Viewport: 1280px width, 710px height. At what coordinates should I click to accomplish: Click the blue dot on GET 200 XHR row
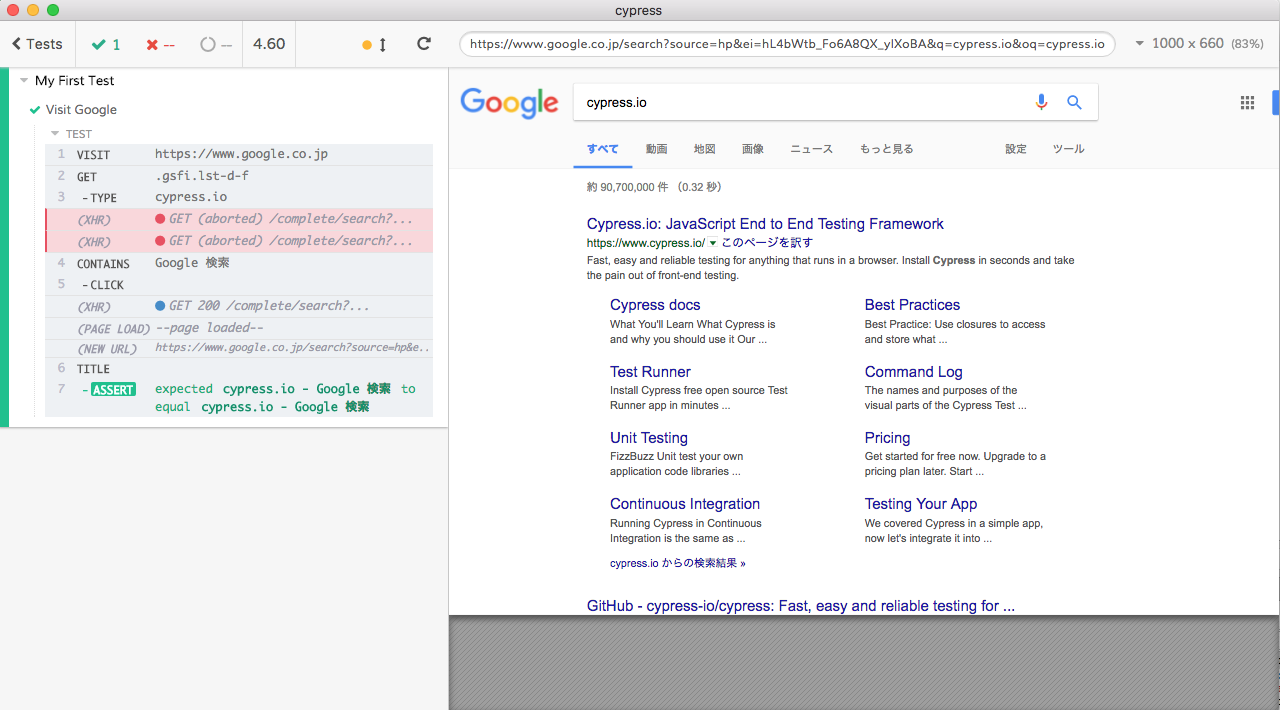(160, 306)
